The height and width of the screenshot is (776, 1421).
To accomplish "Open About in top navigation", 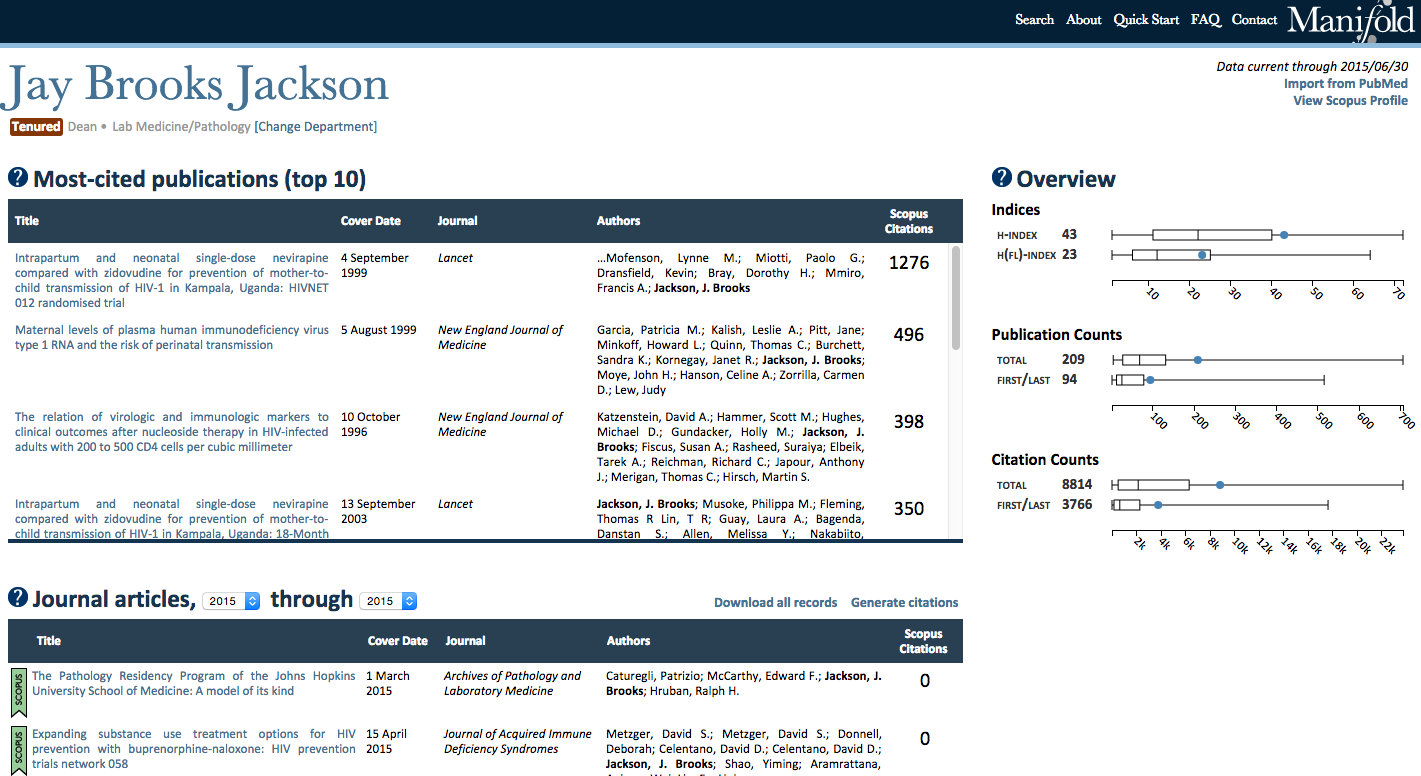I will coord(1083,19).
